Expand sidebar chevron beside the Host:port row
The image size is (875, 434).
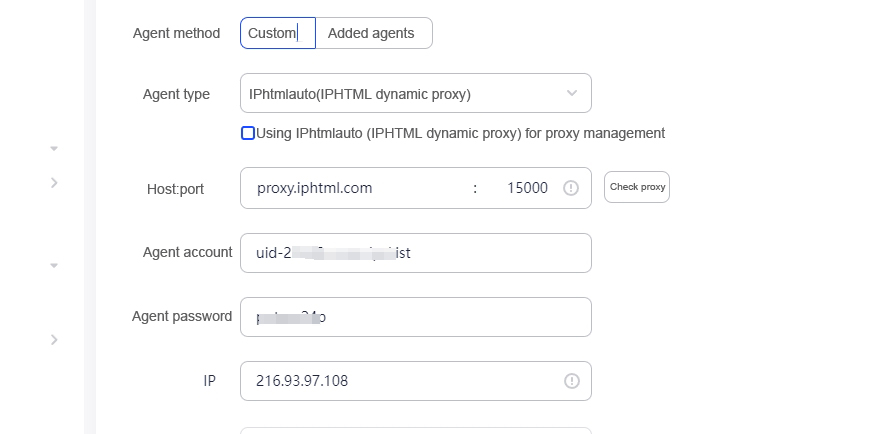[x=54, y=182]
